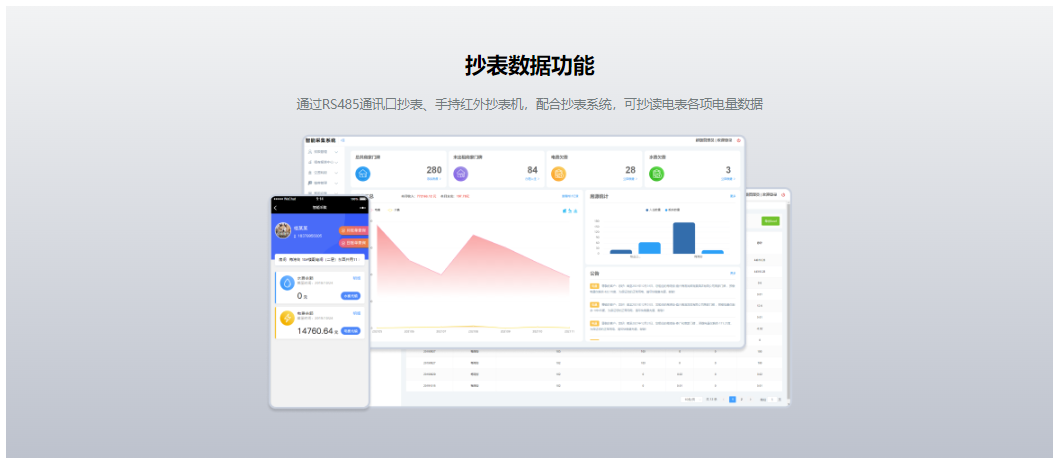This screenshot has width=1062, height=466.
Task: Tap the user avatar on phone screen
Action: point(284,231)
